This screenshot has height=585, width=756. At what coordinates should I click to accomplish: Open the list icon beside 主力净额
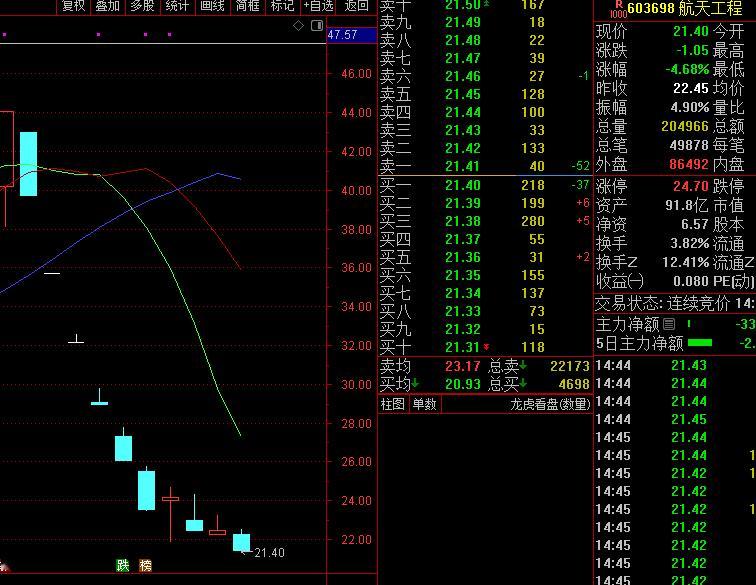point(669,324)
